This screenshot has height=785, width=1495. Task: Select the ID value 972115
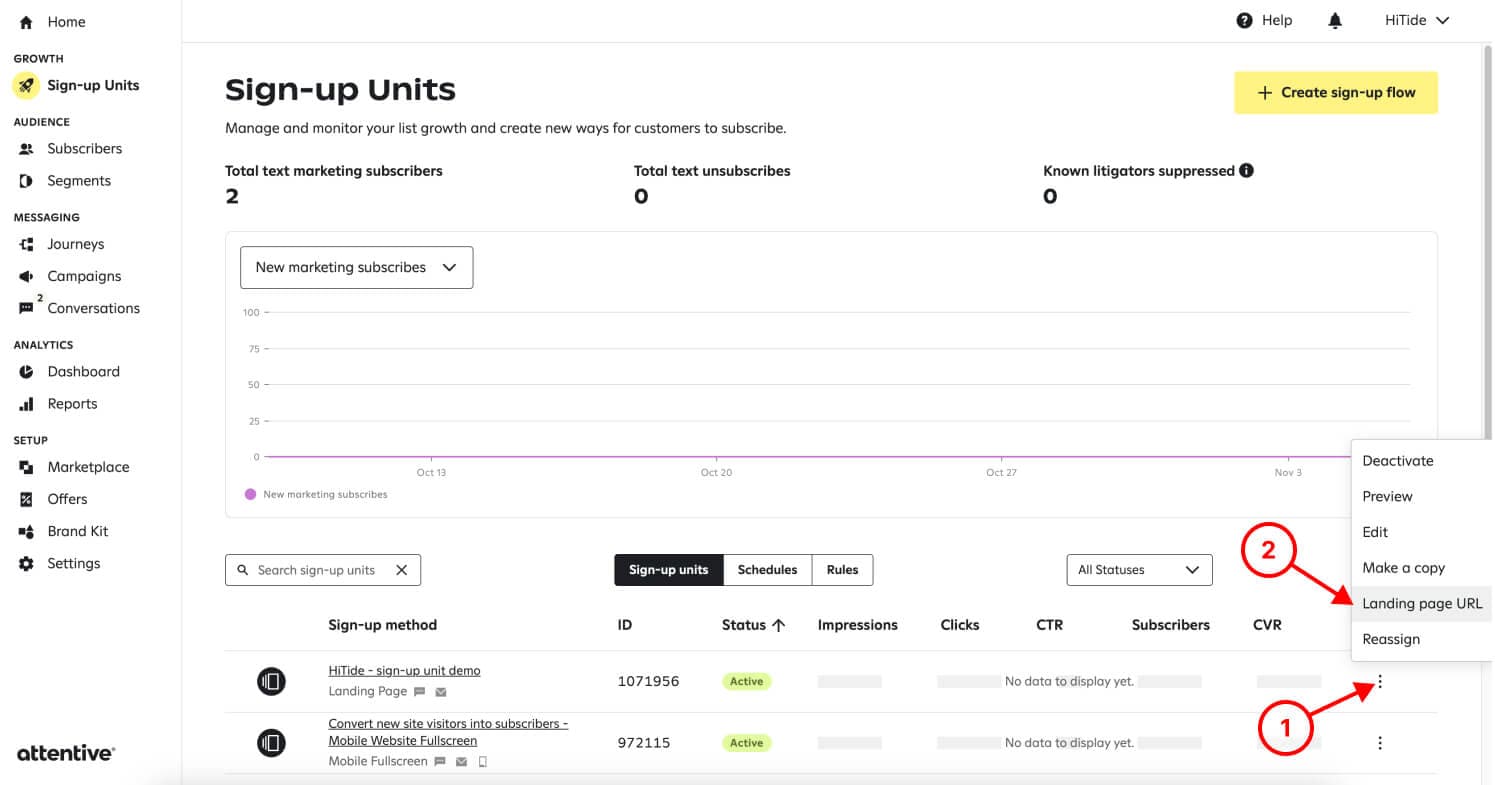coord(644,743)
